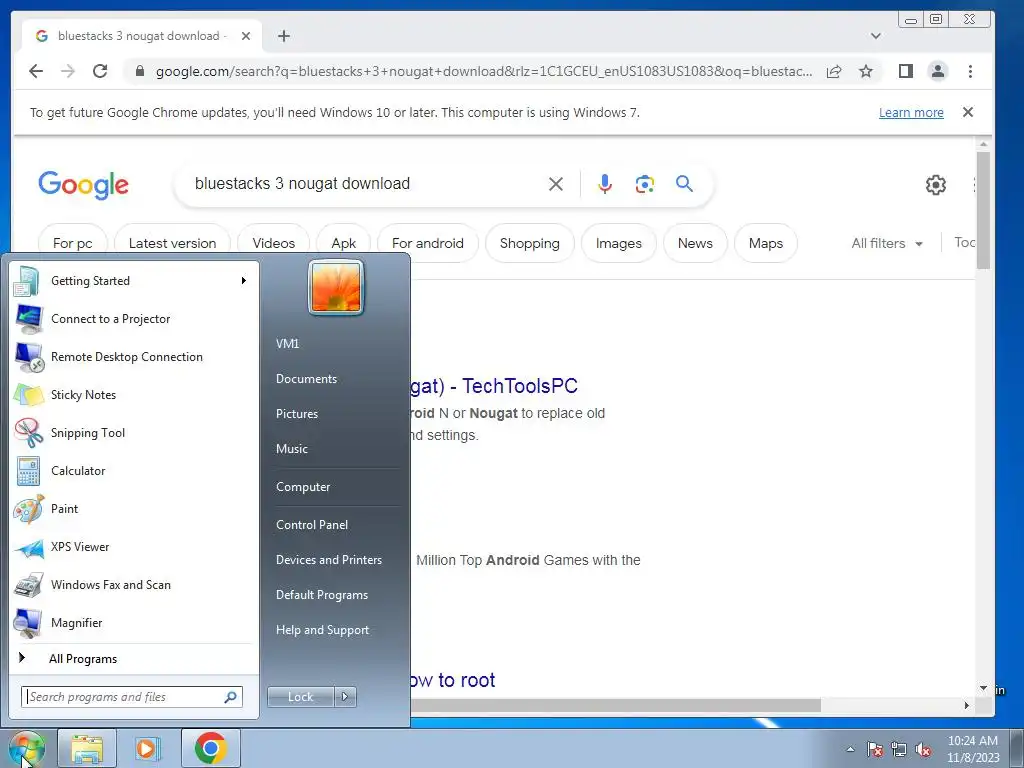Open new Chrome tab

(x=283, y=36)
